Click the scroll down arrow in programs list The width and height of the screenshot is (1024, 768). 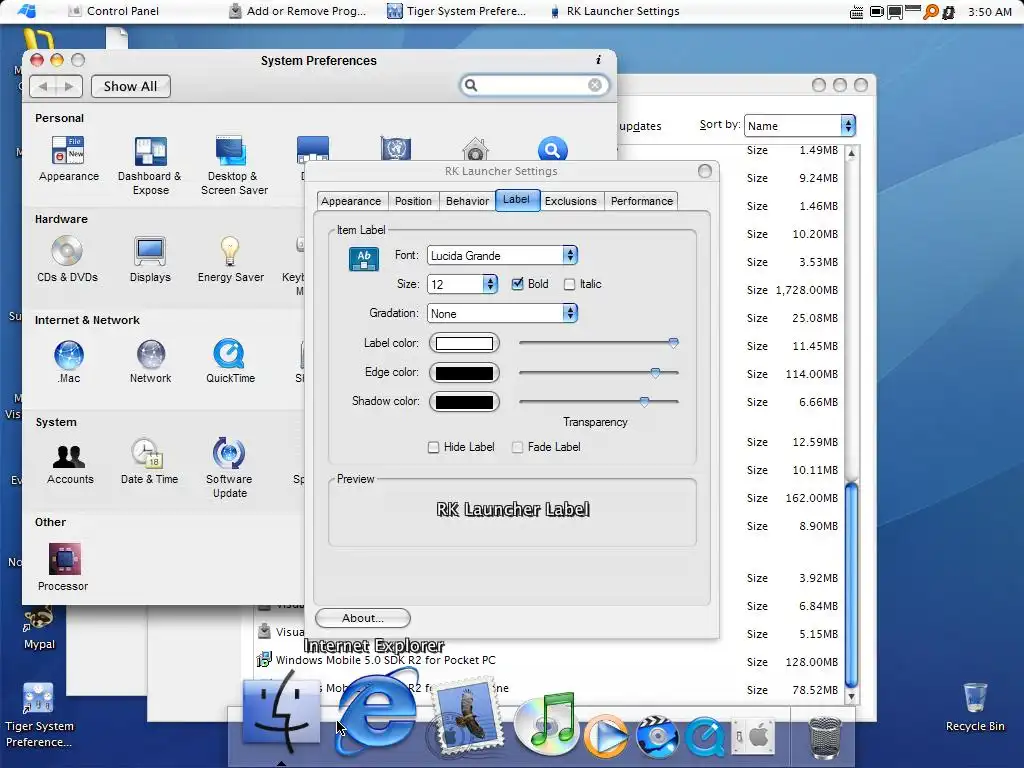click(851, 697)
